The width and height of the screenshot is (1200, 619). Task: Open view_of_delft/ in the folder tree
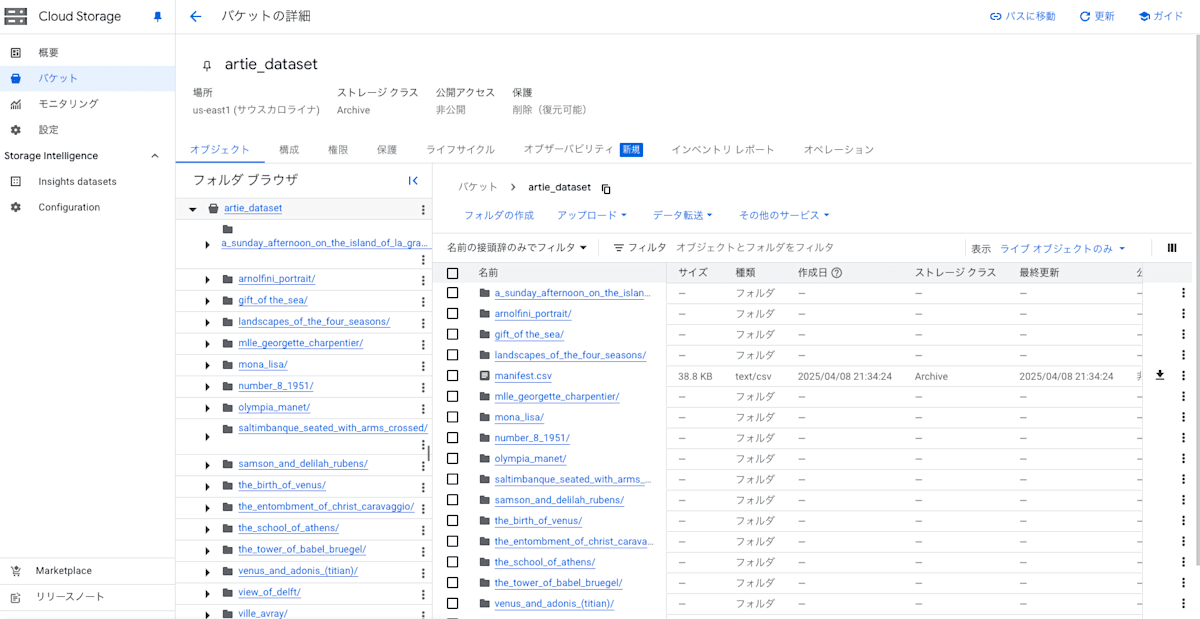pos(269,592)
